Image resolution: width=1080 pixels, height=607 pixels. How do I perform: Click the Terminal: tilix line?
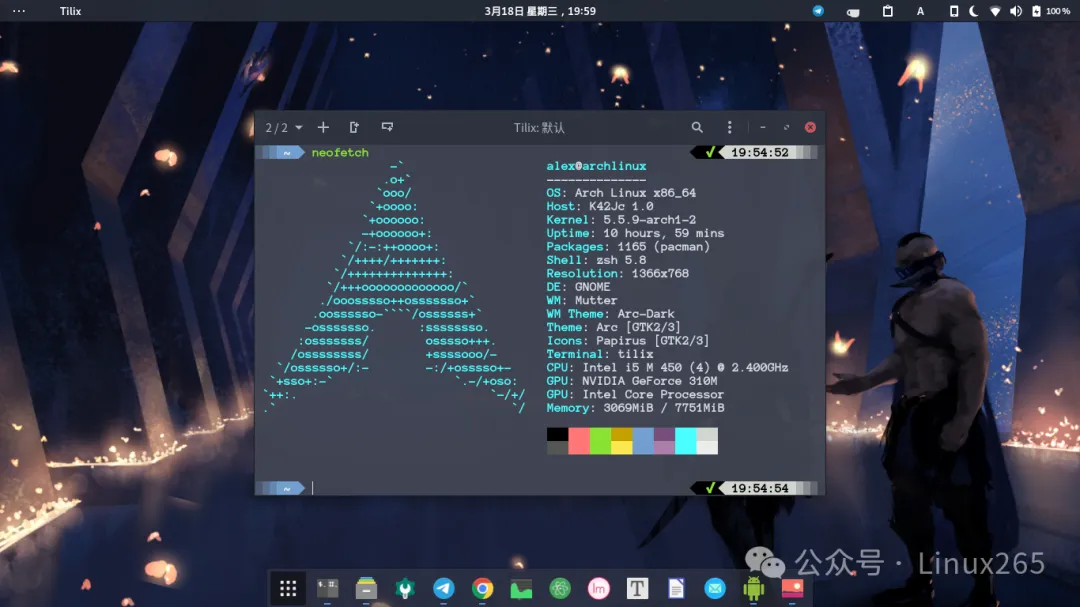(600, 354)
